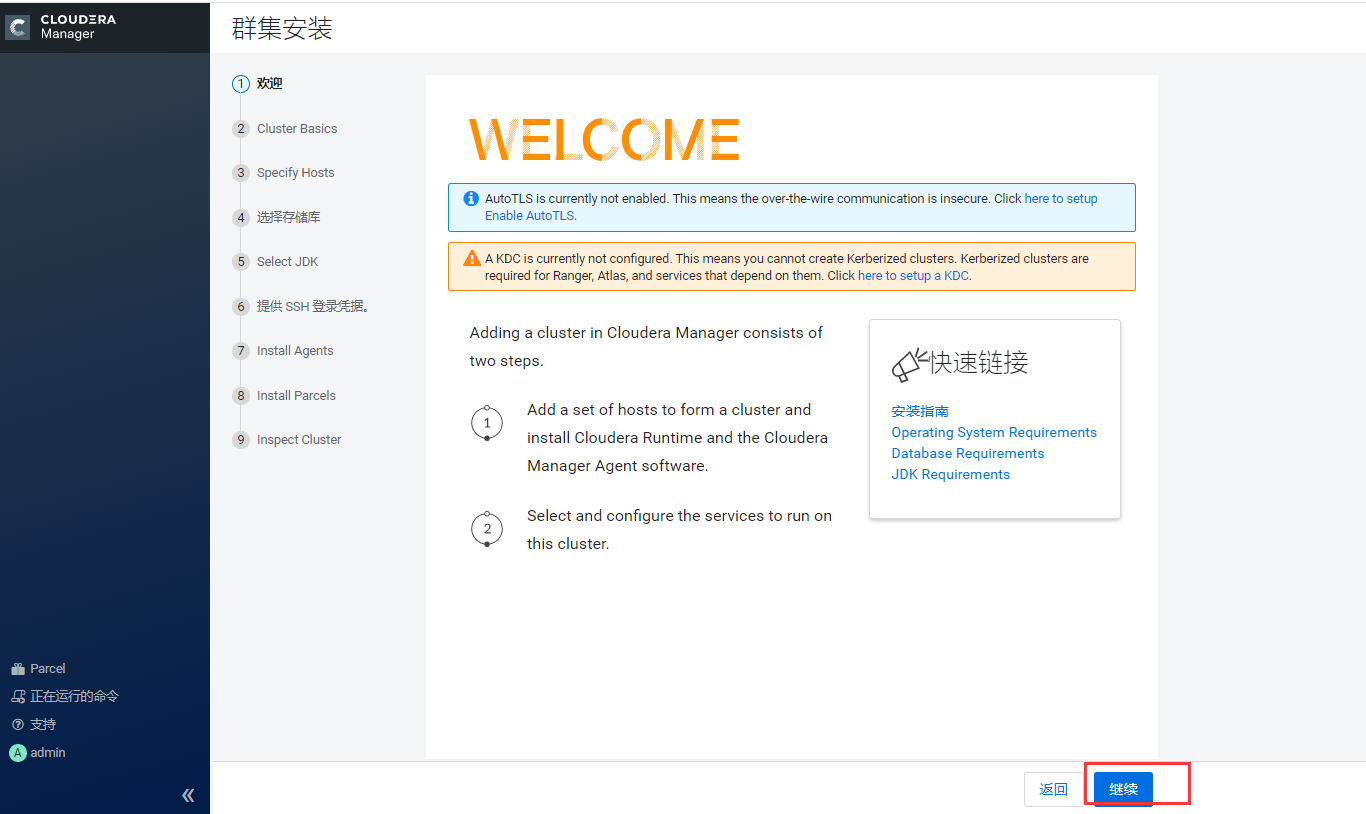Open Database Requirements link

pyautogui.click(x=968, y=453)
